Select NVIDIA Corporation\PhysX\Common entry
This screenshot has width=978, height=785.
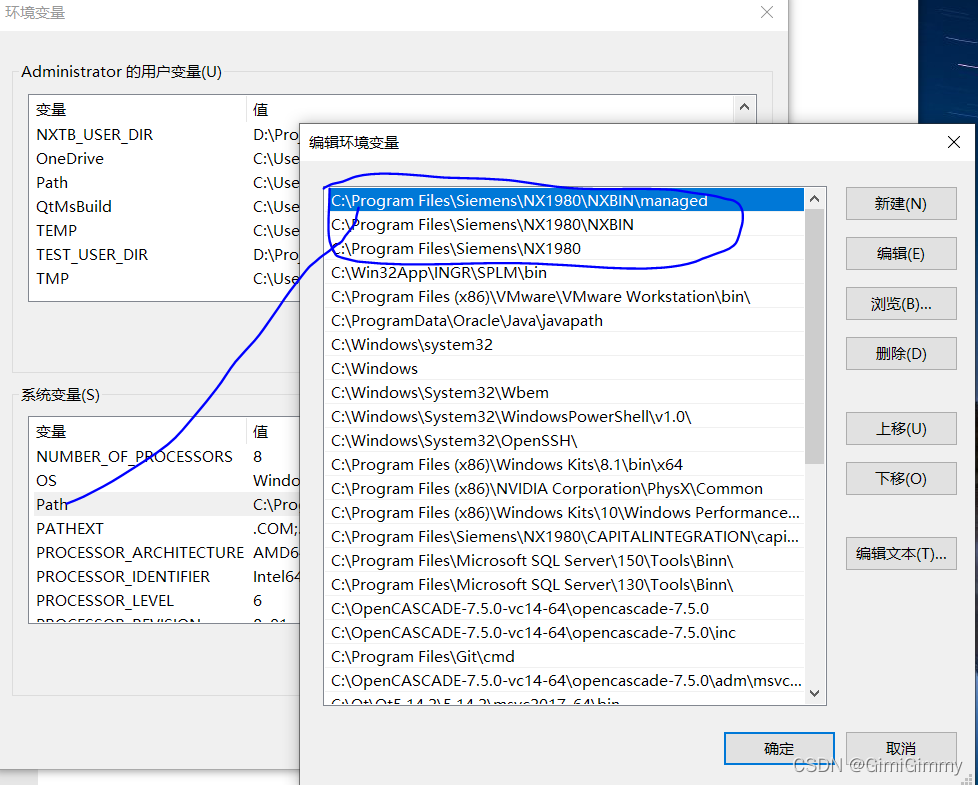pyautogui.click(x=566, y=488)
